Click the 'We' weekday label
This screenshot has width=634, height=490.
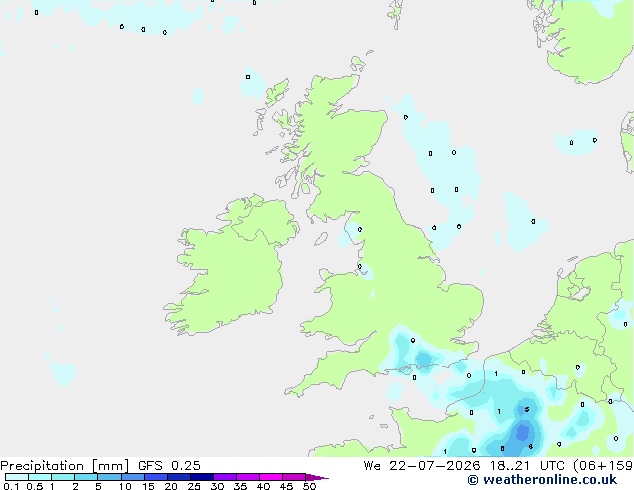(x=372, y=466)
